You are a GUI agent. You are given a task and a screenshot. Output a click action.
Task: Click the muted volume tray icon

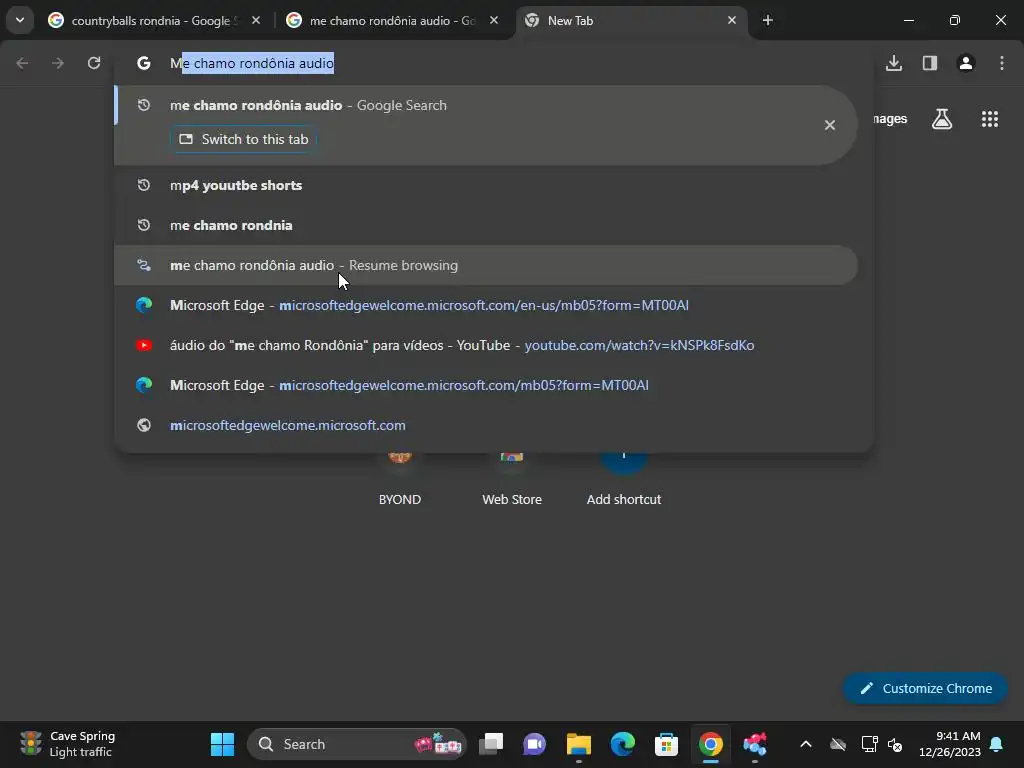pos(895,744)
